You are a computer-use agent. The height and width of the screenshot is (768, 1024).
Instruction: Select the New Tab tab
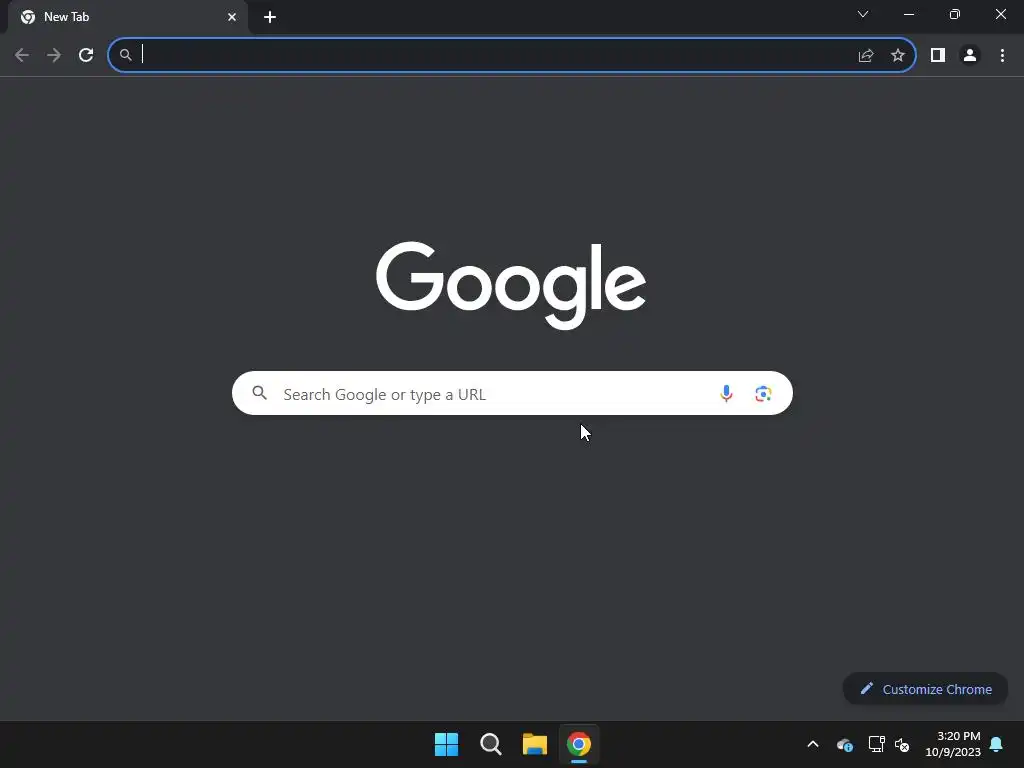[x=128, y=17]
